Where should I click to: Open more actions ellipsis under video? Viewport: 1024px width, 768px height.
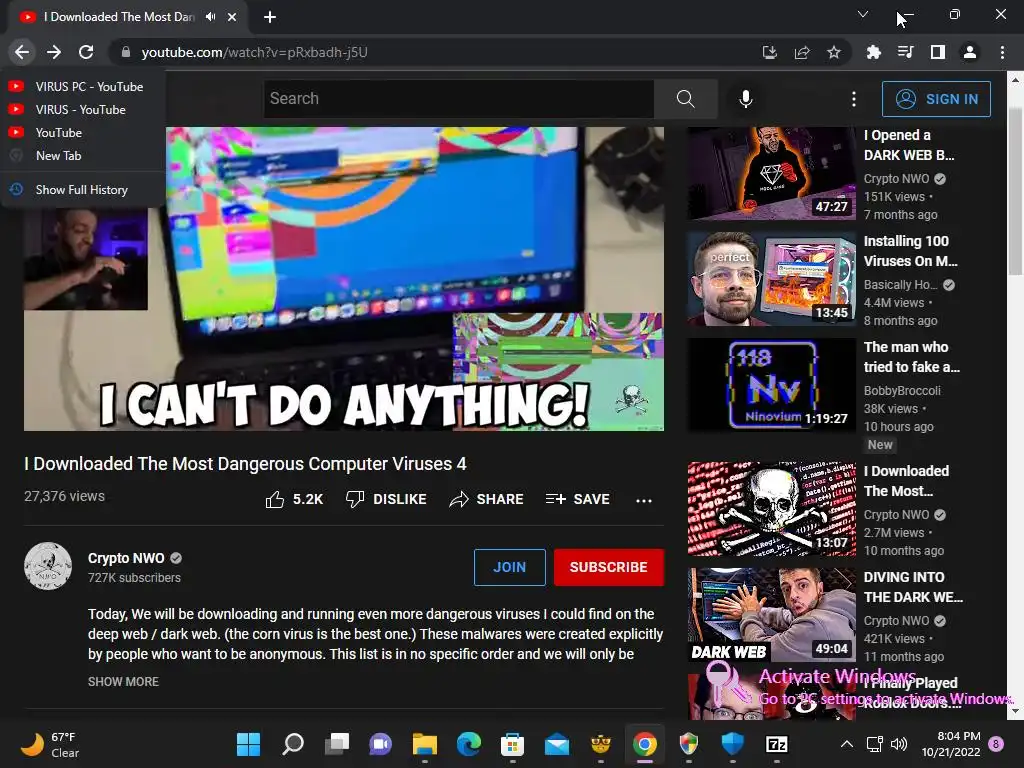(x=644, y=500)
